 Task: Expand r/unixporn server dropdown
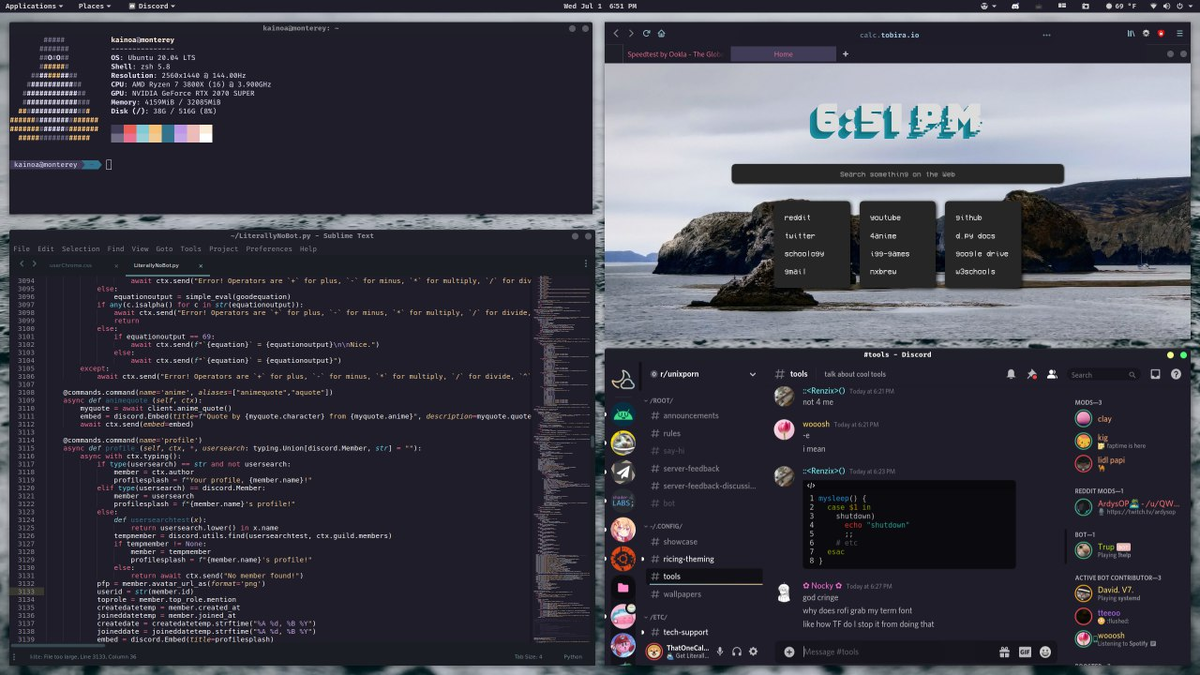click(753, 374)
